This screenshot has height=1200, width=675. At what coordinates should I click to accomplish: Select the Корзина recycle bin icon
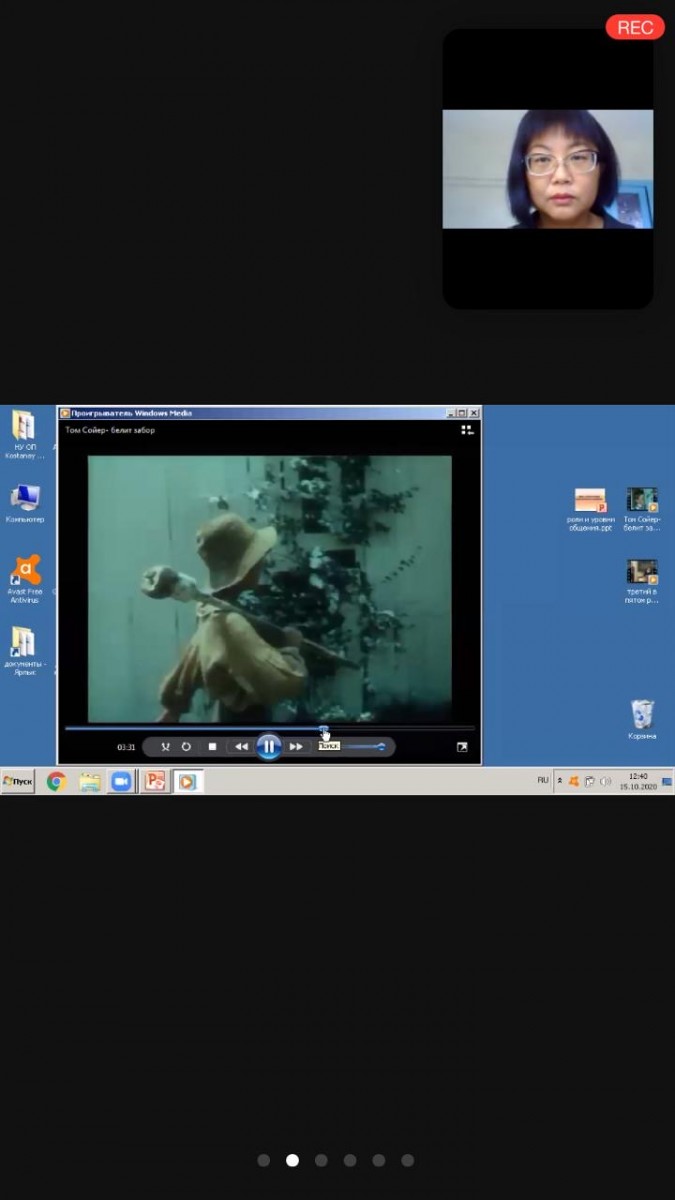(x=642, y=716)
